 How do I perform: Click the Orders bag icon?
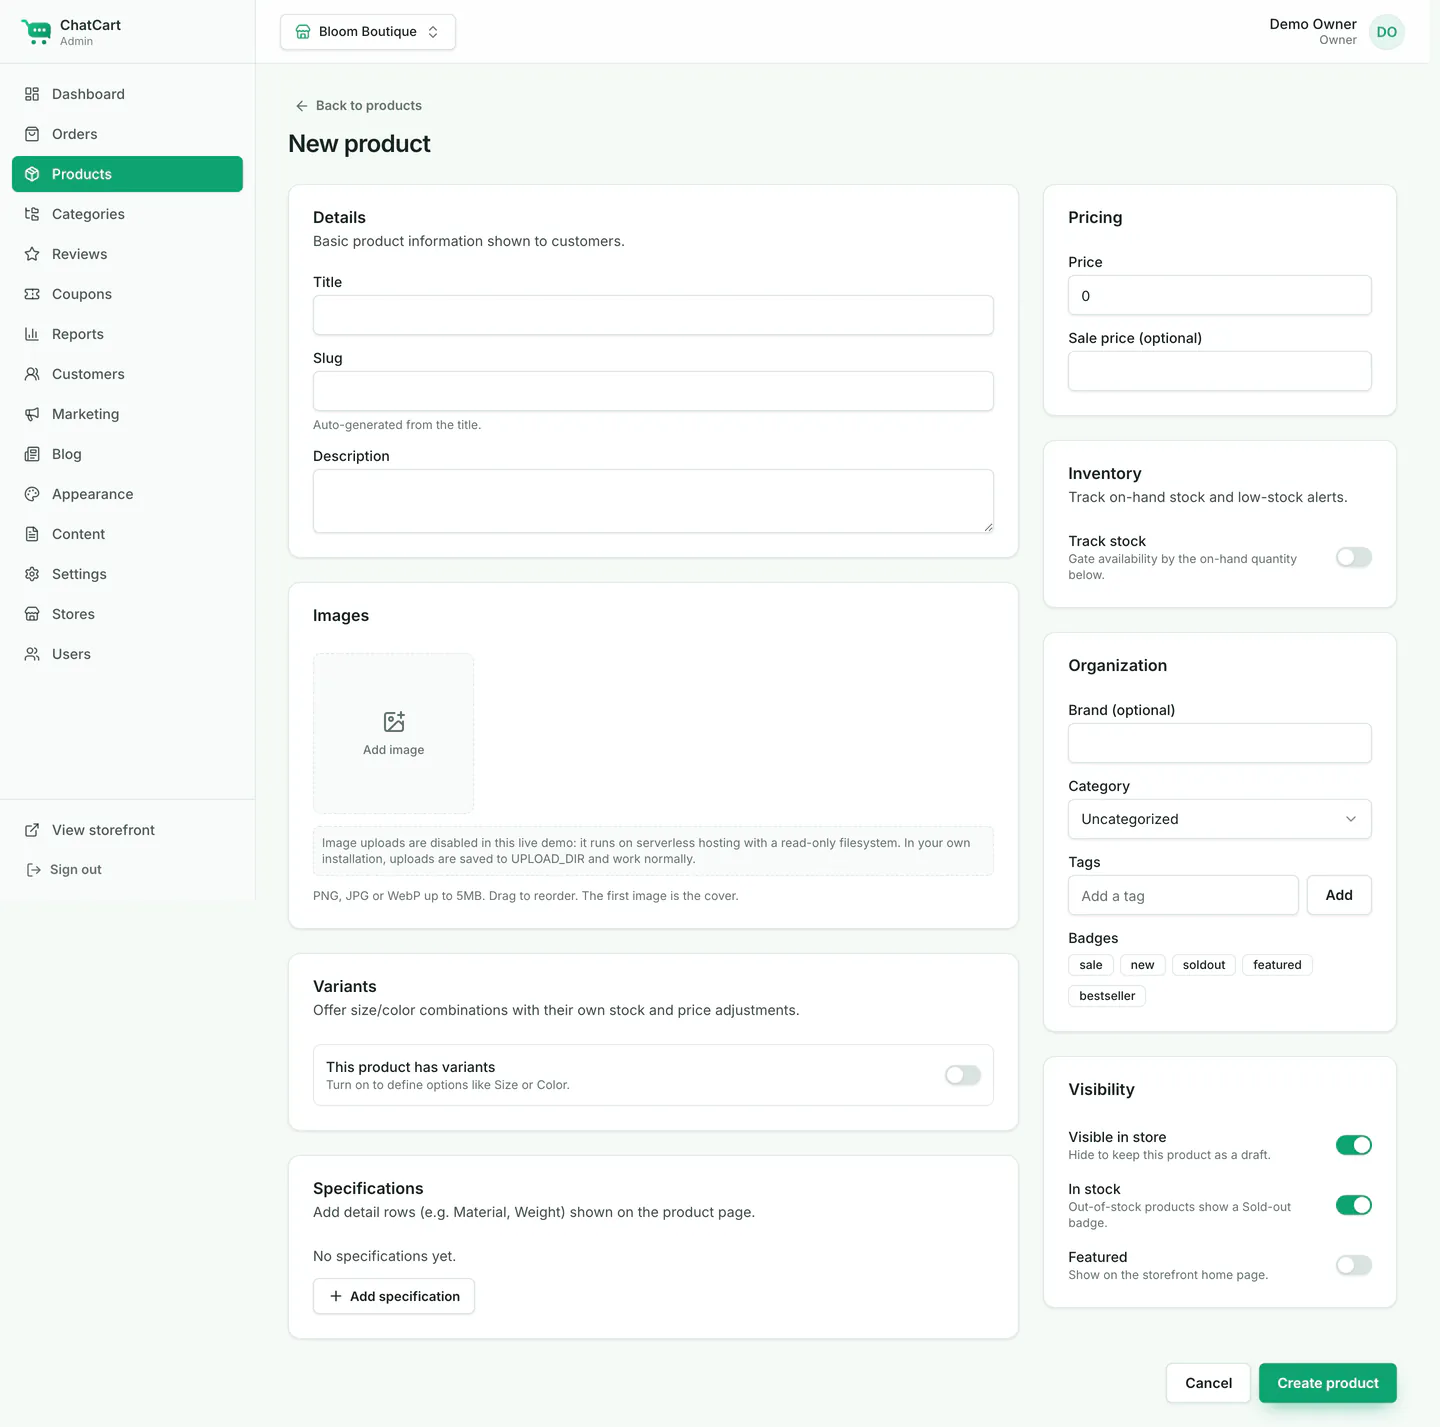(x=32, y=134)
